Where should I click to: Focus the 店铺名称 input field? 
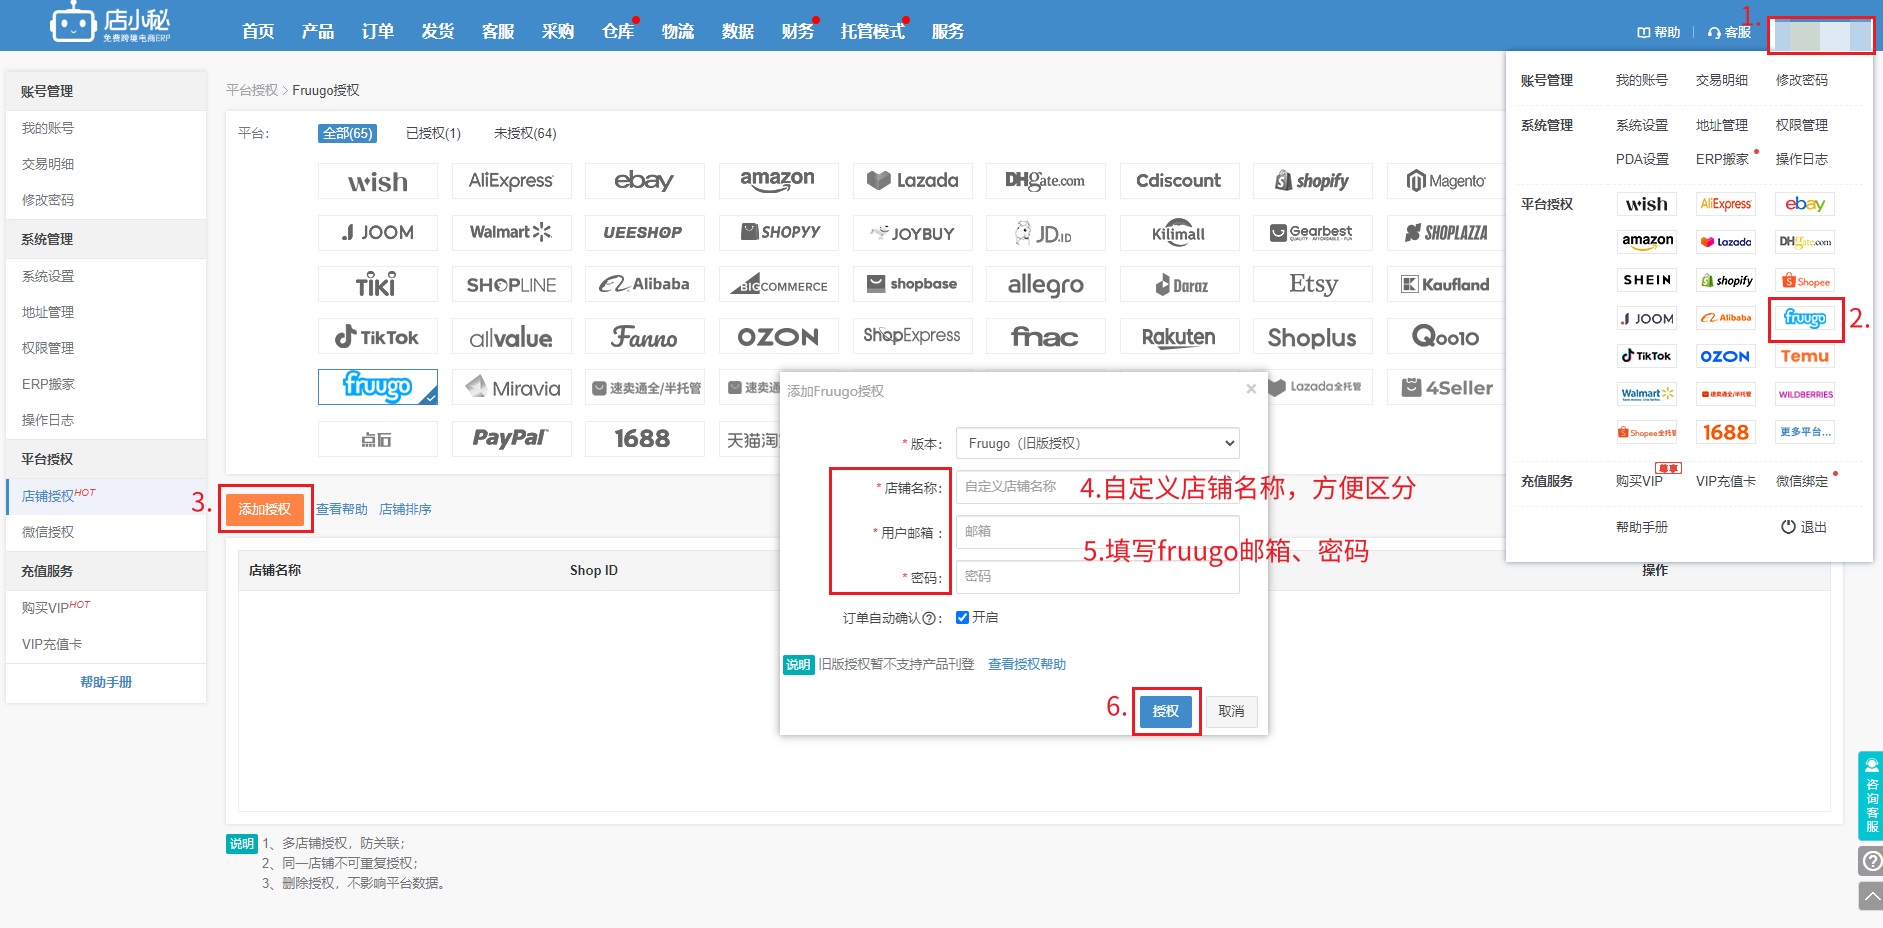click(x=1098, y=487)
